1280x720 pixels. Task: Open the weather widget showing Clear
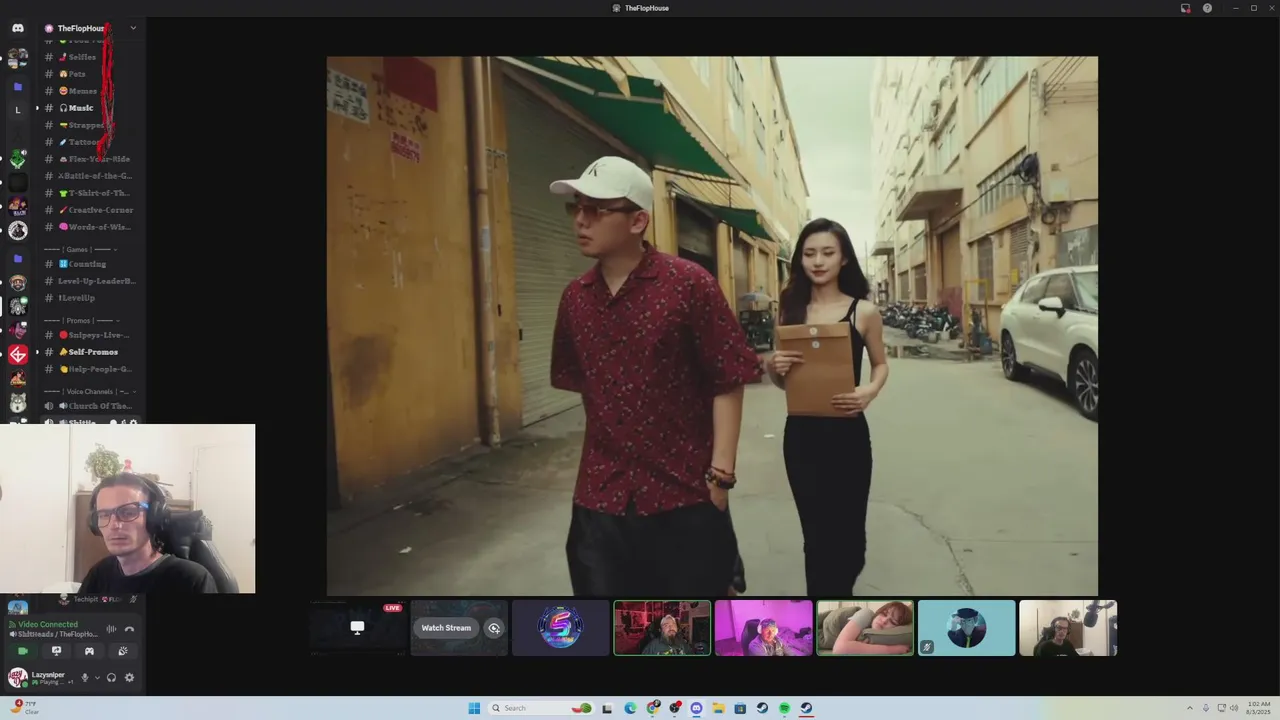pos(24,708)
